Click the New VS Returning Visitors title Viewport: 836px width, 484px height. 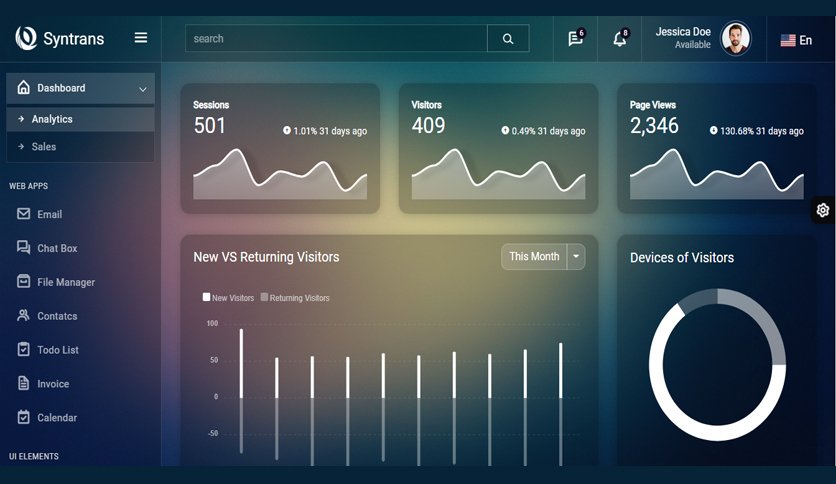266,257
